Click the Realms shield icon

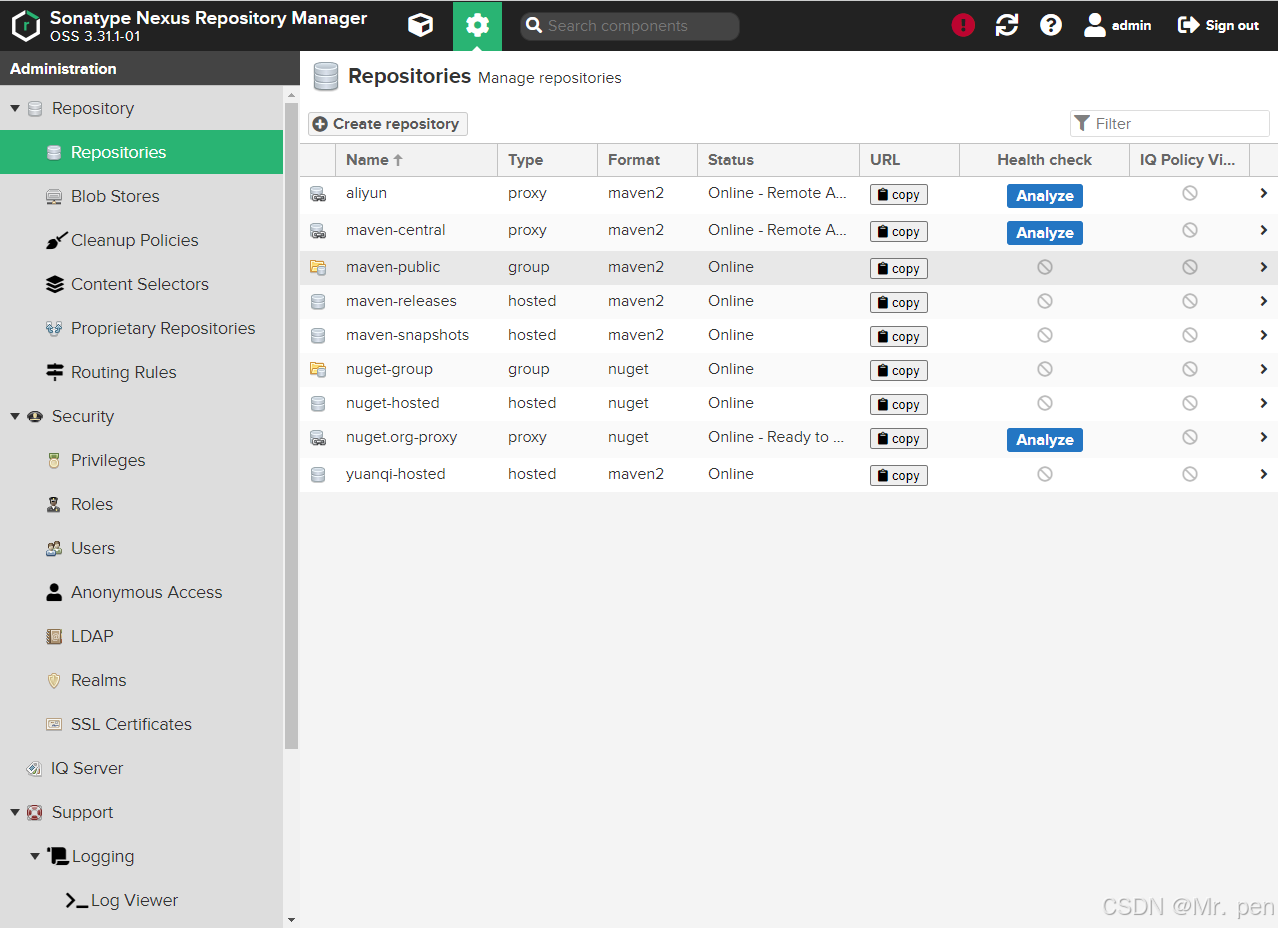[x=54, y=680]
